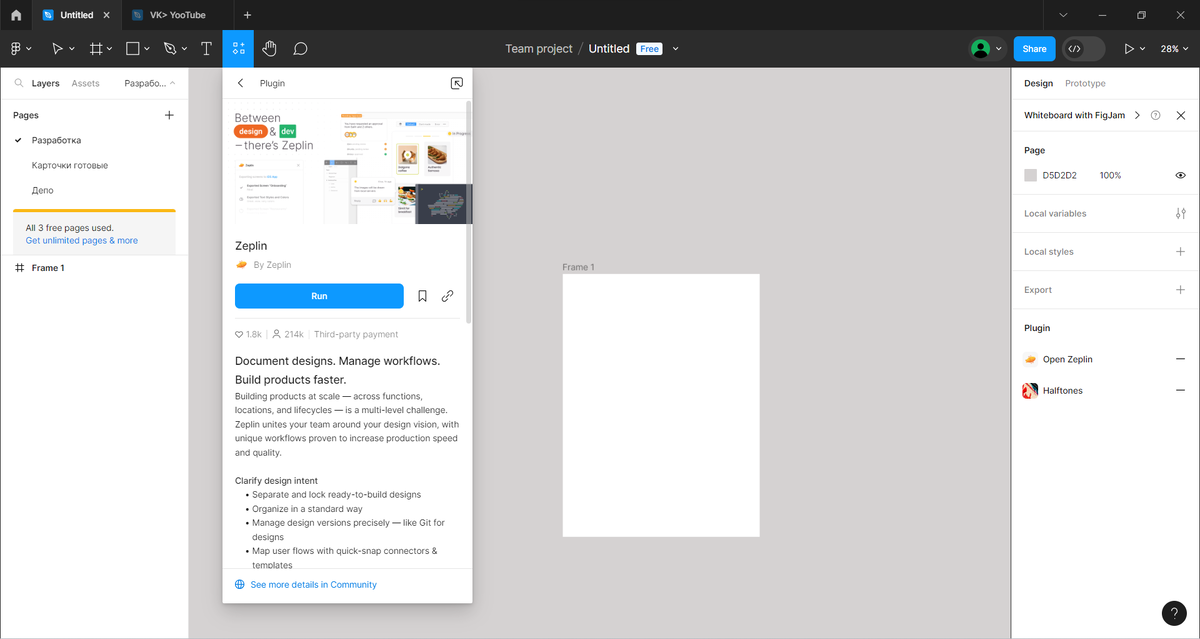Click See more details in Community
The height and width of the screenshot is (639, 1200).
click(313, 584)
